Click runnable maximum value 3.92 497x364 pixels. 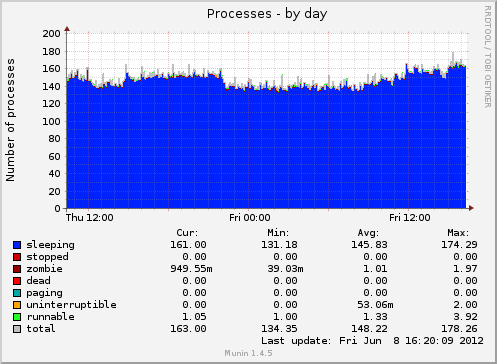[465, 317]
